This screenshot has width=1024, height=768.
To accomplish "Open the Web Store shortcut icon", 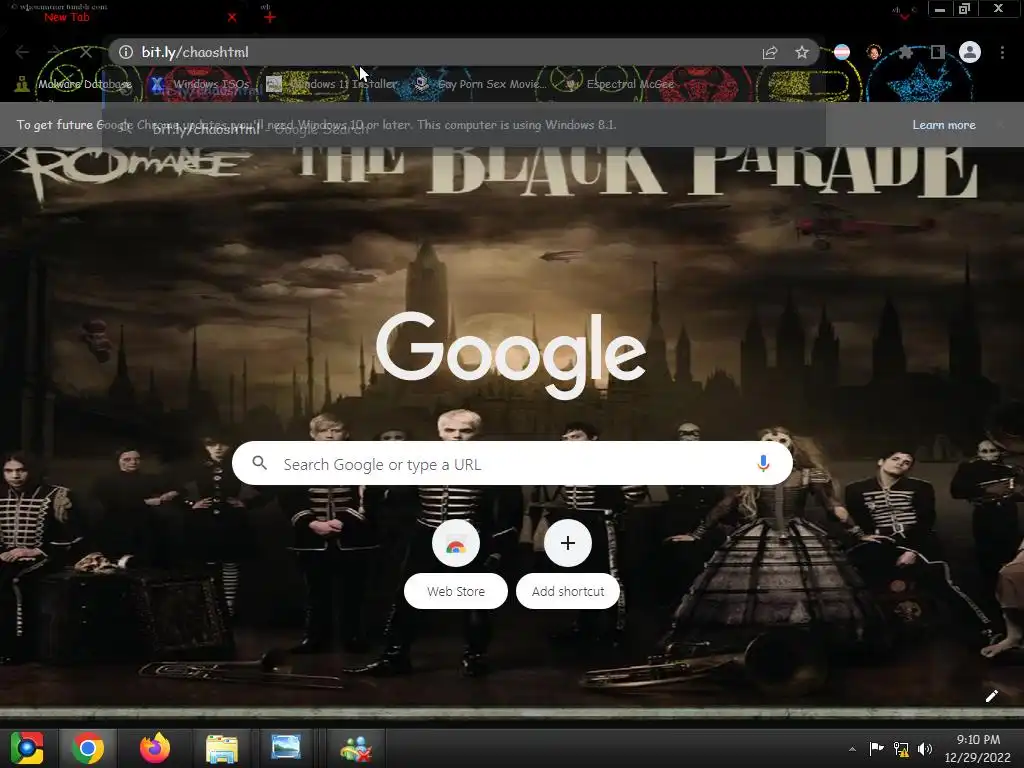I will click(x=456, y=543).
